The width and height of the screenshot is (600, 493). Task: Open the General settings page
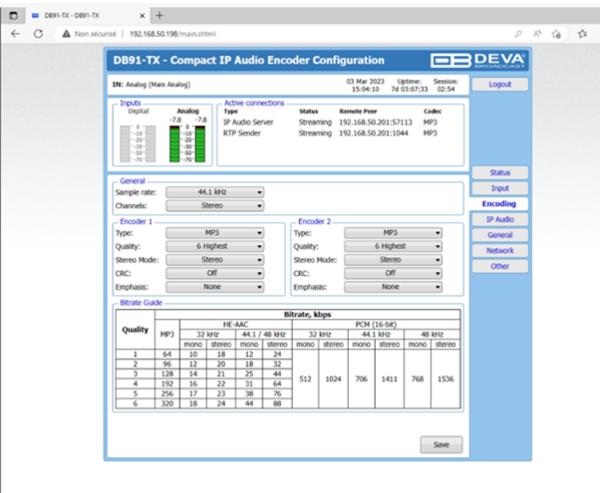[x=500, y=235]
